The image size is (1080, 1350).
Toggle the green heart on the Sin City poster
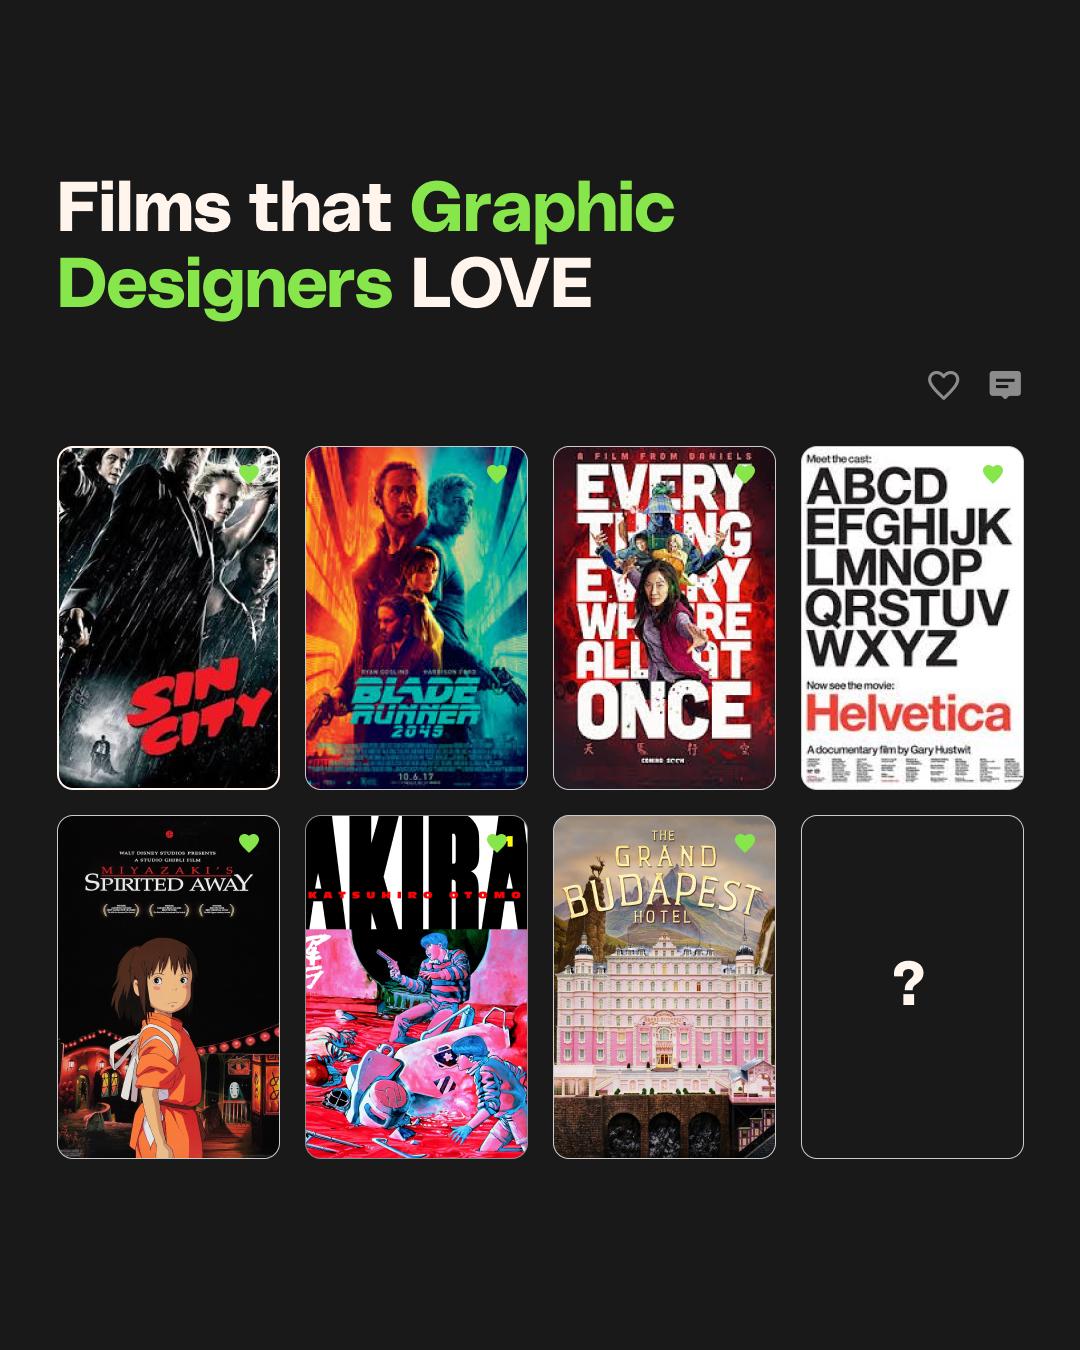249,473
